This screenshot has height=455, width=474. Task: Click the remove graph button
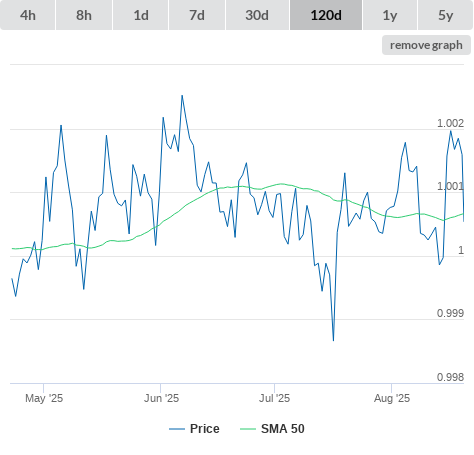[426, 45]
